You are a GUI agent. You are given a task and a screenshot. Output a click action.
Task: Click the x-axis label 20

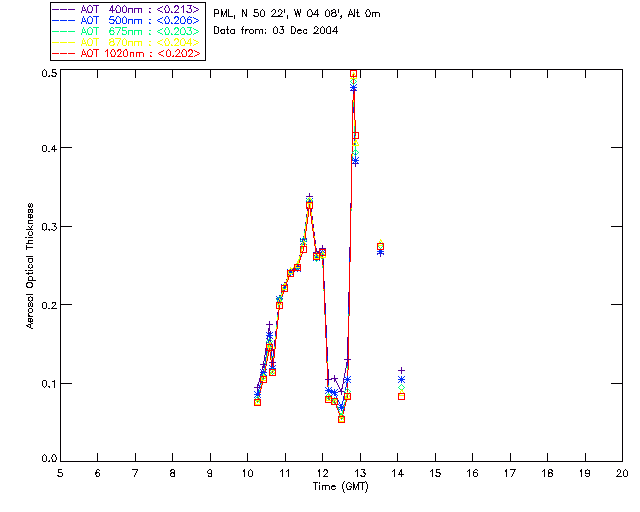[x=622, y=473]
